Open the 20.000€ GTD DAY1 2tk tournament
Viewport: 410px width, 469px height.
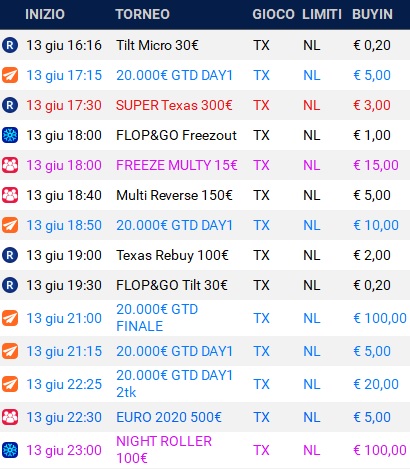174,384
